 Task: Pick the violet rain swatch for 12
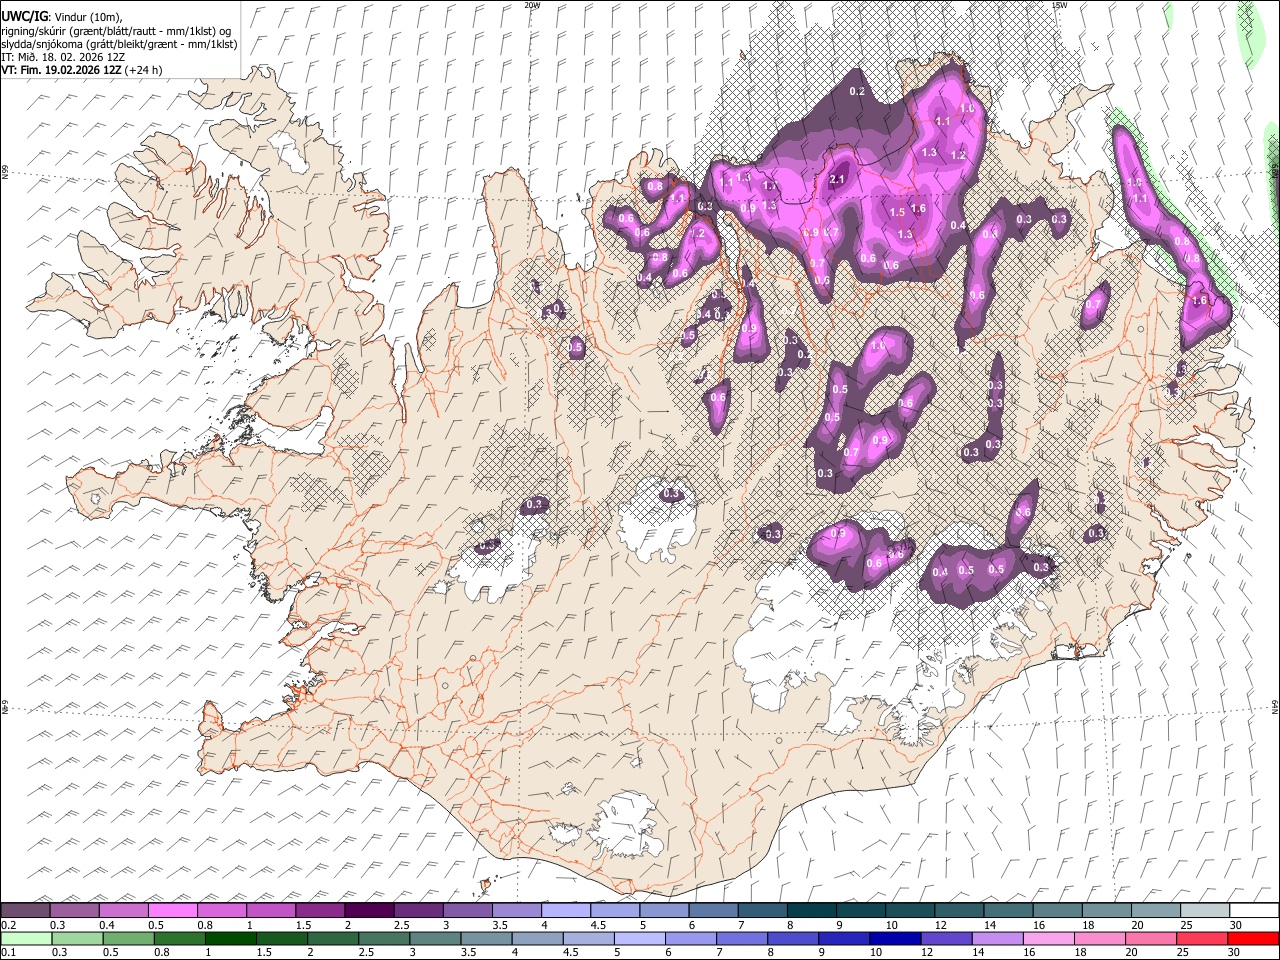tap(947, 938)
